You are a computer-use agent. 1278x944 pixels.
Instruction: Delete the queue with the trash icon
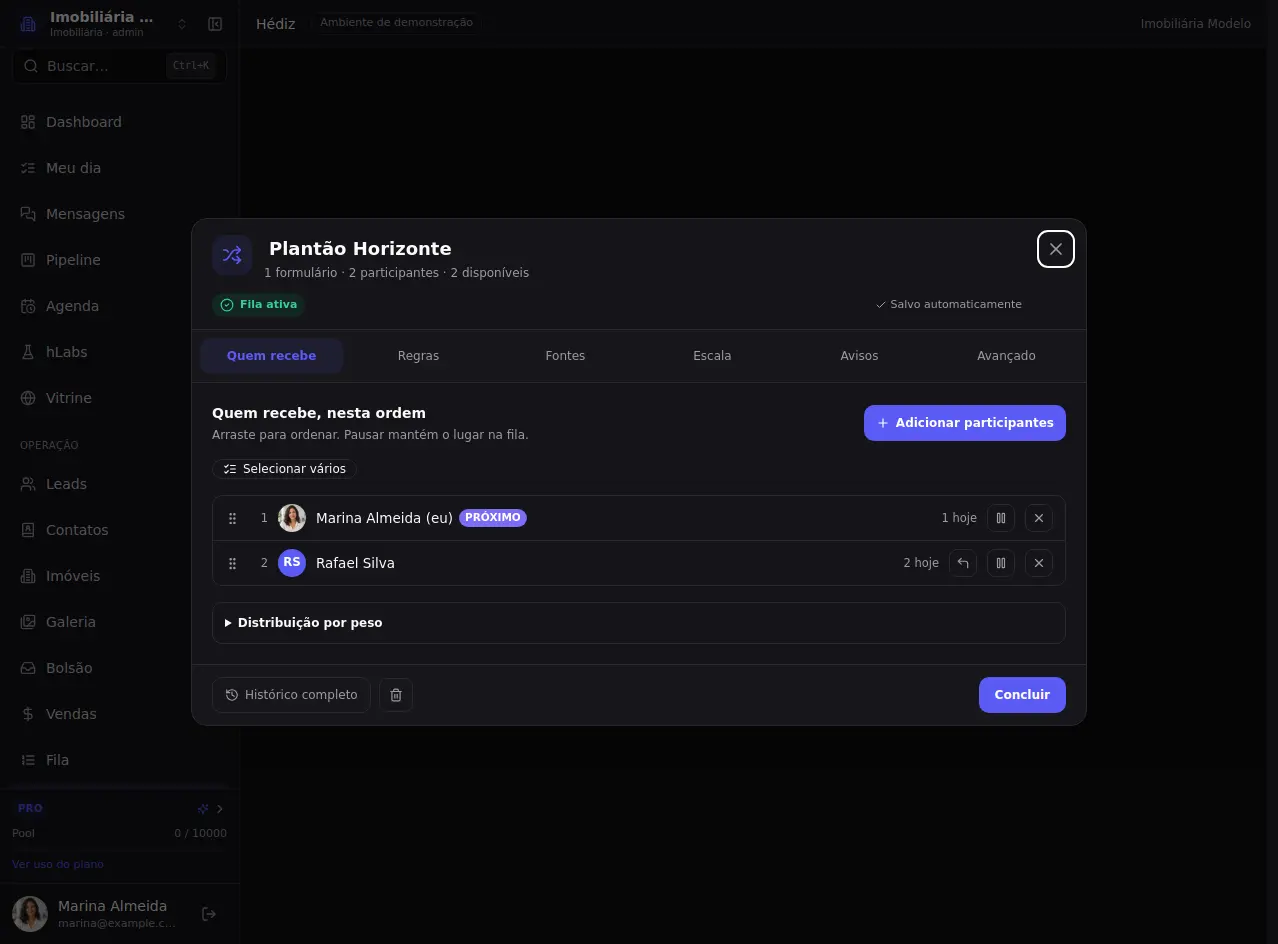click(396, 695)
